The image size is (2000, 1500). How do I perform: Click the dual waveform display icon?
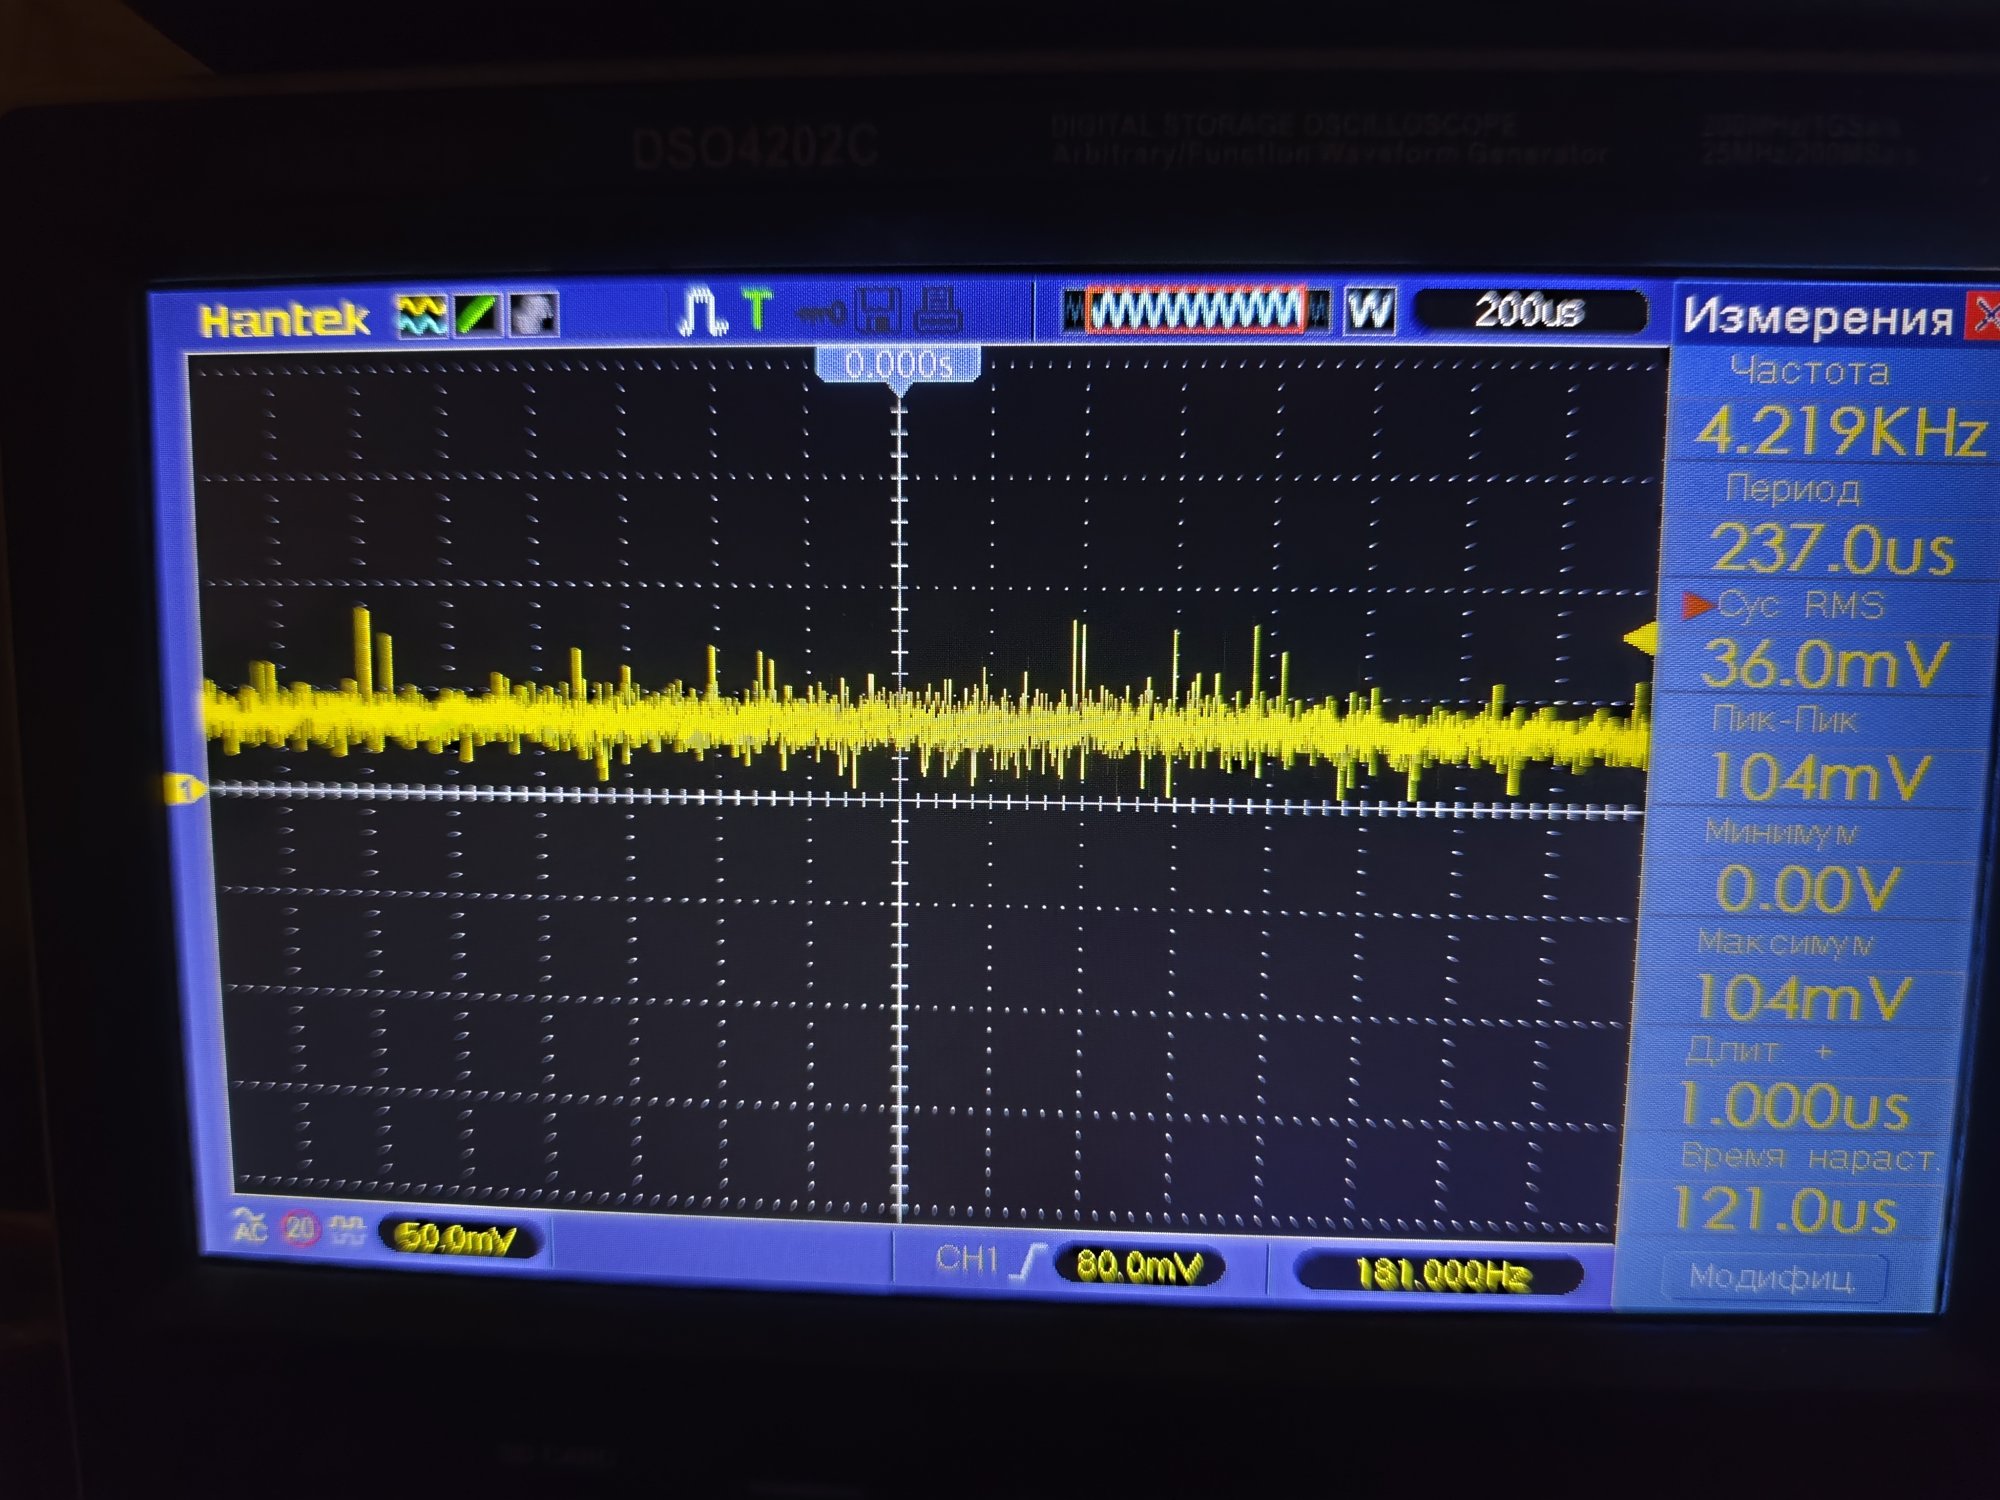422,316
